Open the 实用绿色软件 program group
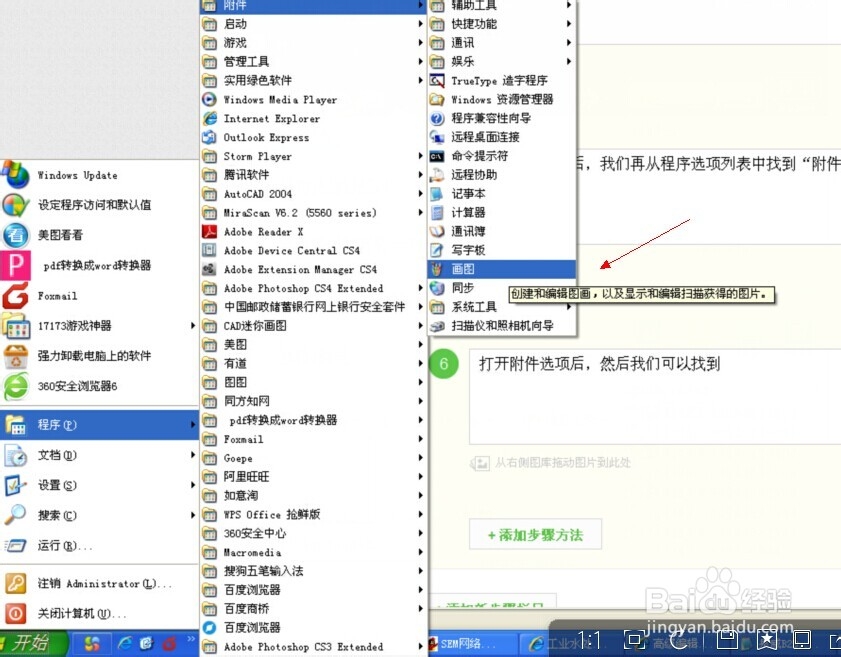Viewport: 841px width, 657px height. [x=313, y=80]
